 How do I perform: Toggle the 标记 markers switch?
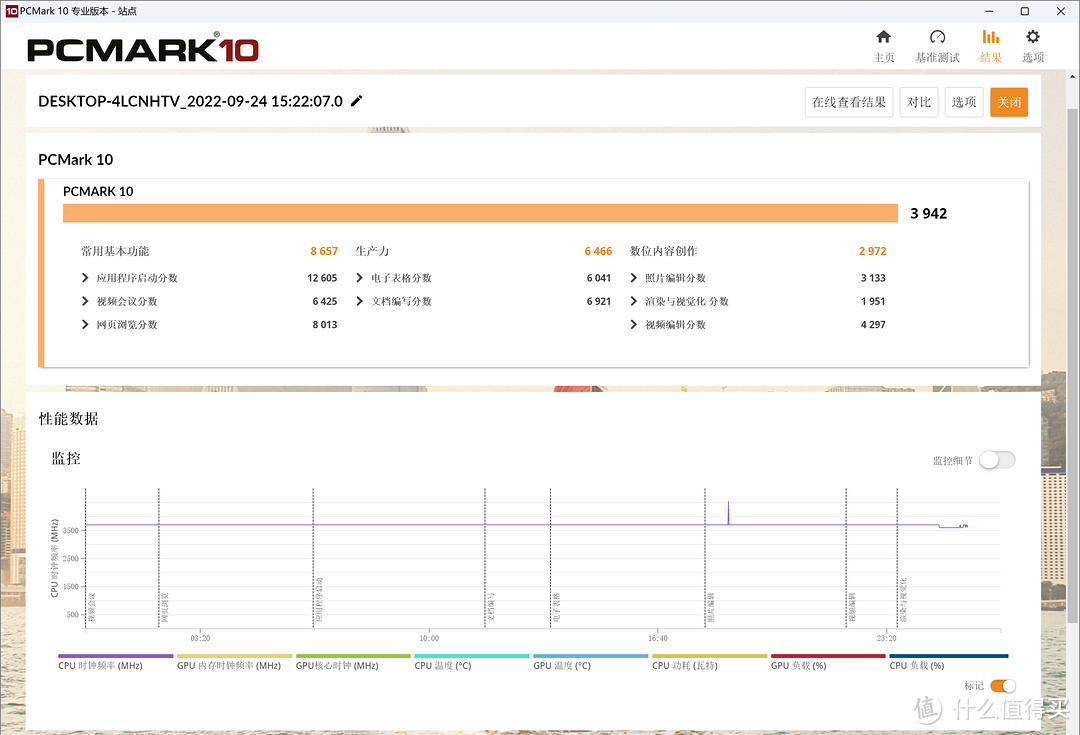click(x=1003, y=685)
